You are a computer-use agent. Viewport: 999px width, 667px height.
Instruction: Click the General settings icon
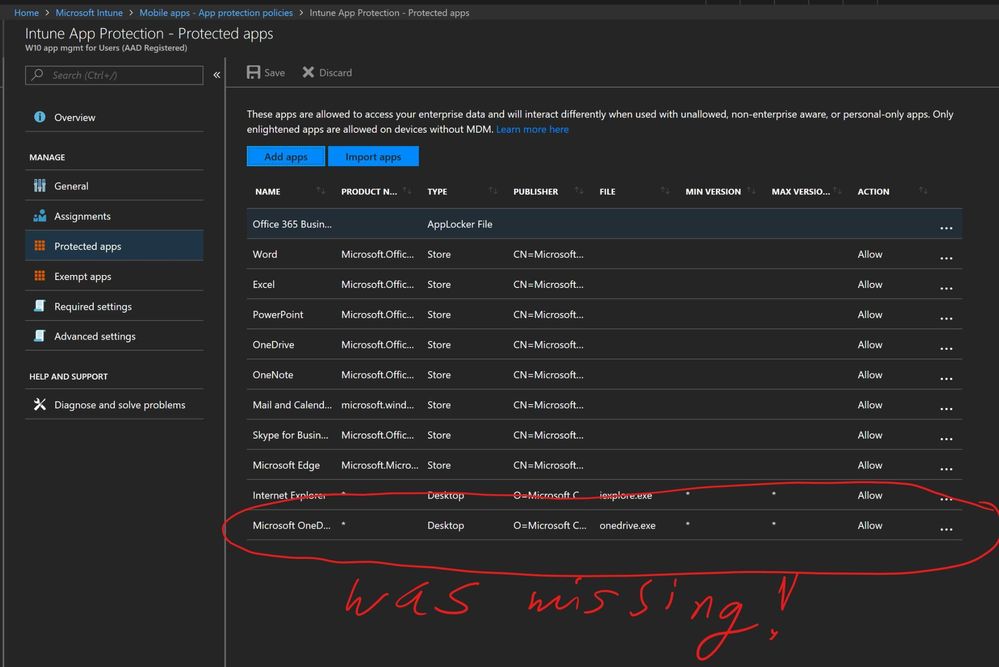pyautogui.click(x=40, y=185)
